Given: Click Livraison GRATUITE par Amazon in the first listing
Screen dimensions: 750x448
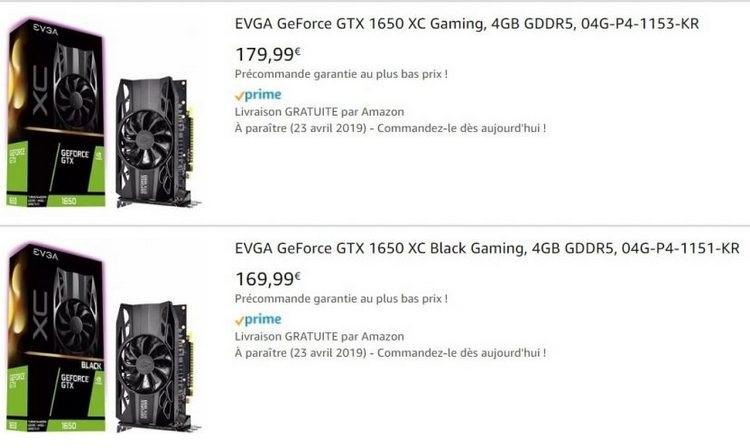Looking at the screenshot, I should pyautogui.click(x=319, y=112).
